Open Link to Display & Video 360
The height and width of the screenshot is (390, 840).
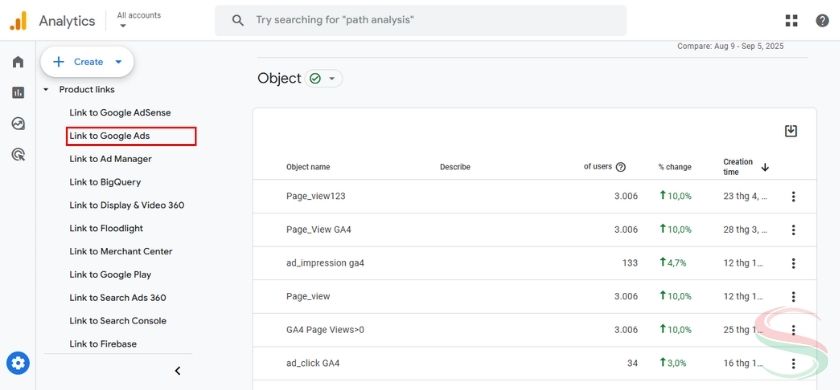pyautogui.click(x=126, y=205)
